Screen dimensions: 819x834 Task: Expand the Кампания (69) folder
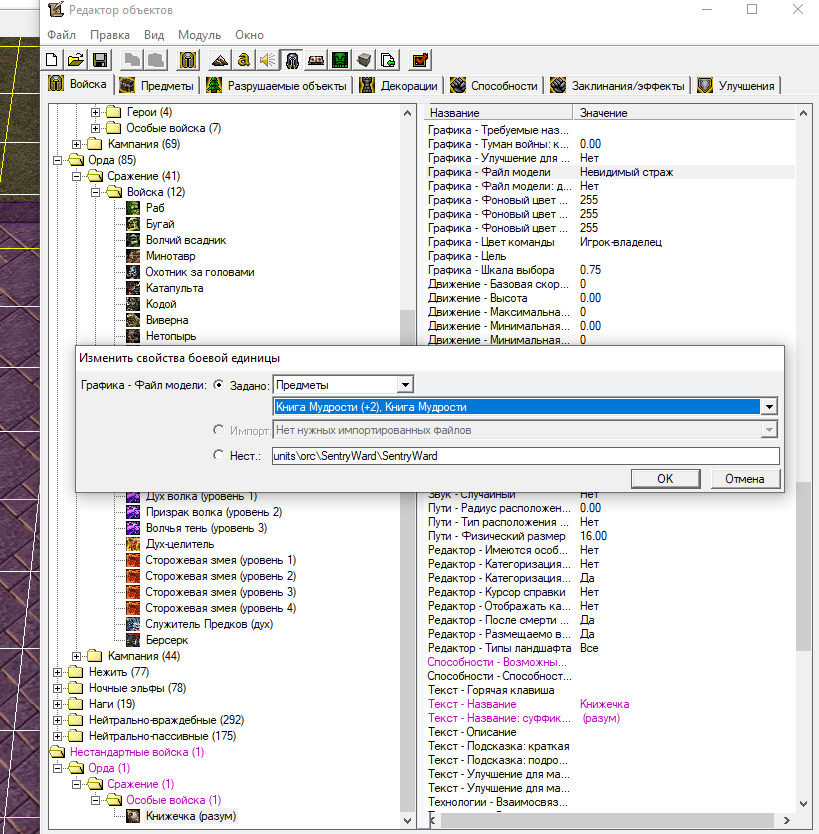[77, 144]
